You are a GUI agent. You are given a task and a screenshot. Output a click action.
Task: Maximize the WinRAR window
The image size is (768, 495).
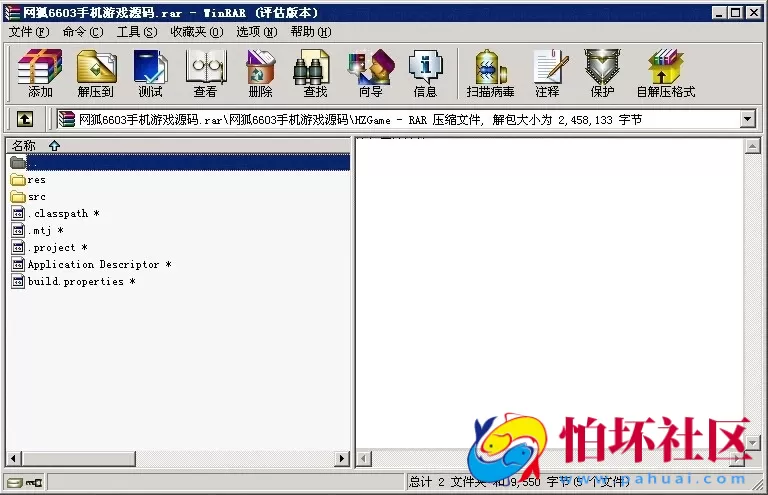(x=735, y=13)
